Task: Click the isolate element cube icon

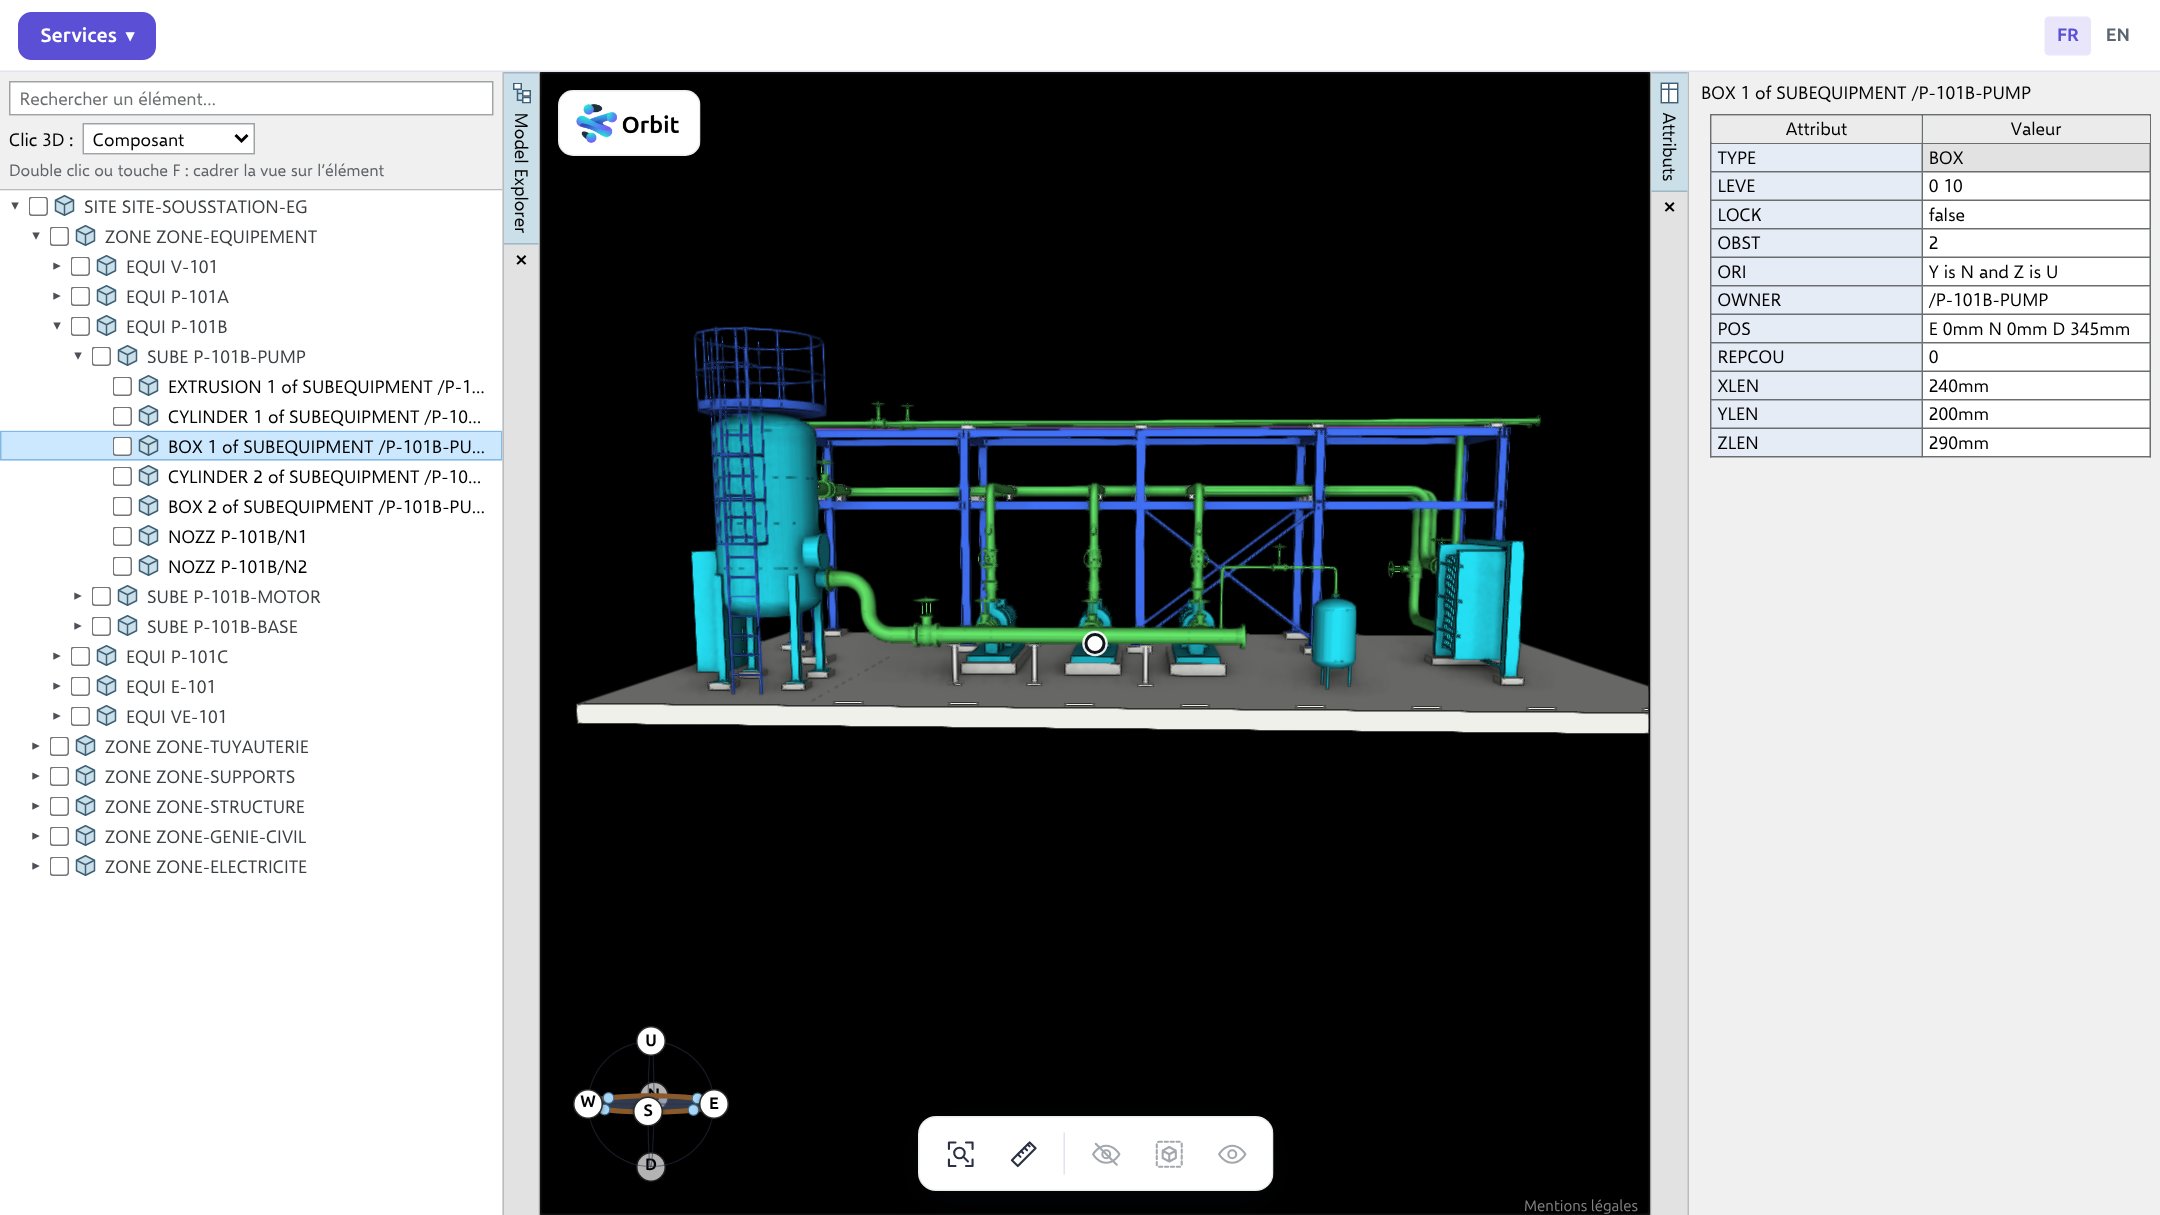Action: (x=1169, y=1154)
